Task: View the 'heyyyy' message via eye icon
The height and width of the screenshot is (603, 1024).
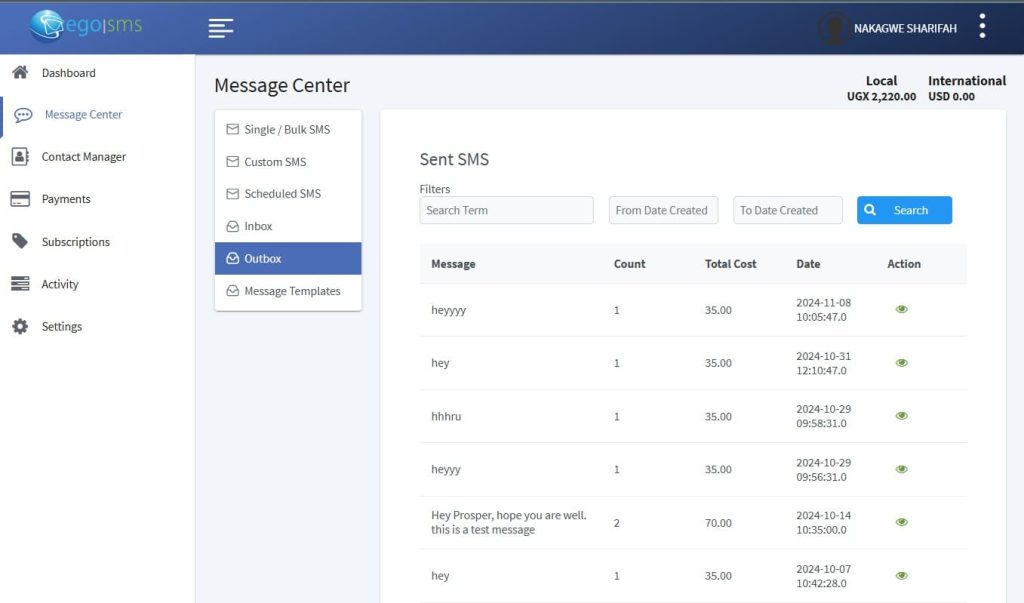Action: coord(901,310)
